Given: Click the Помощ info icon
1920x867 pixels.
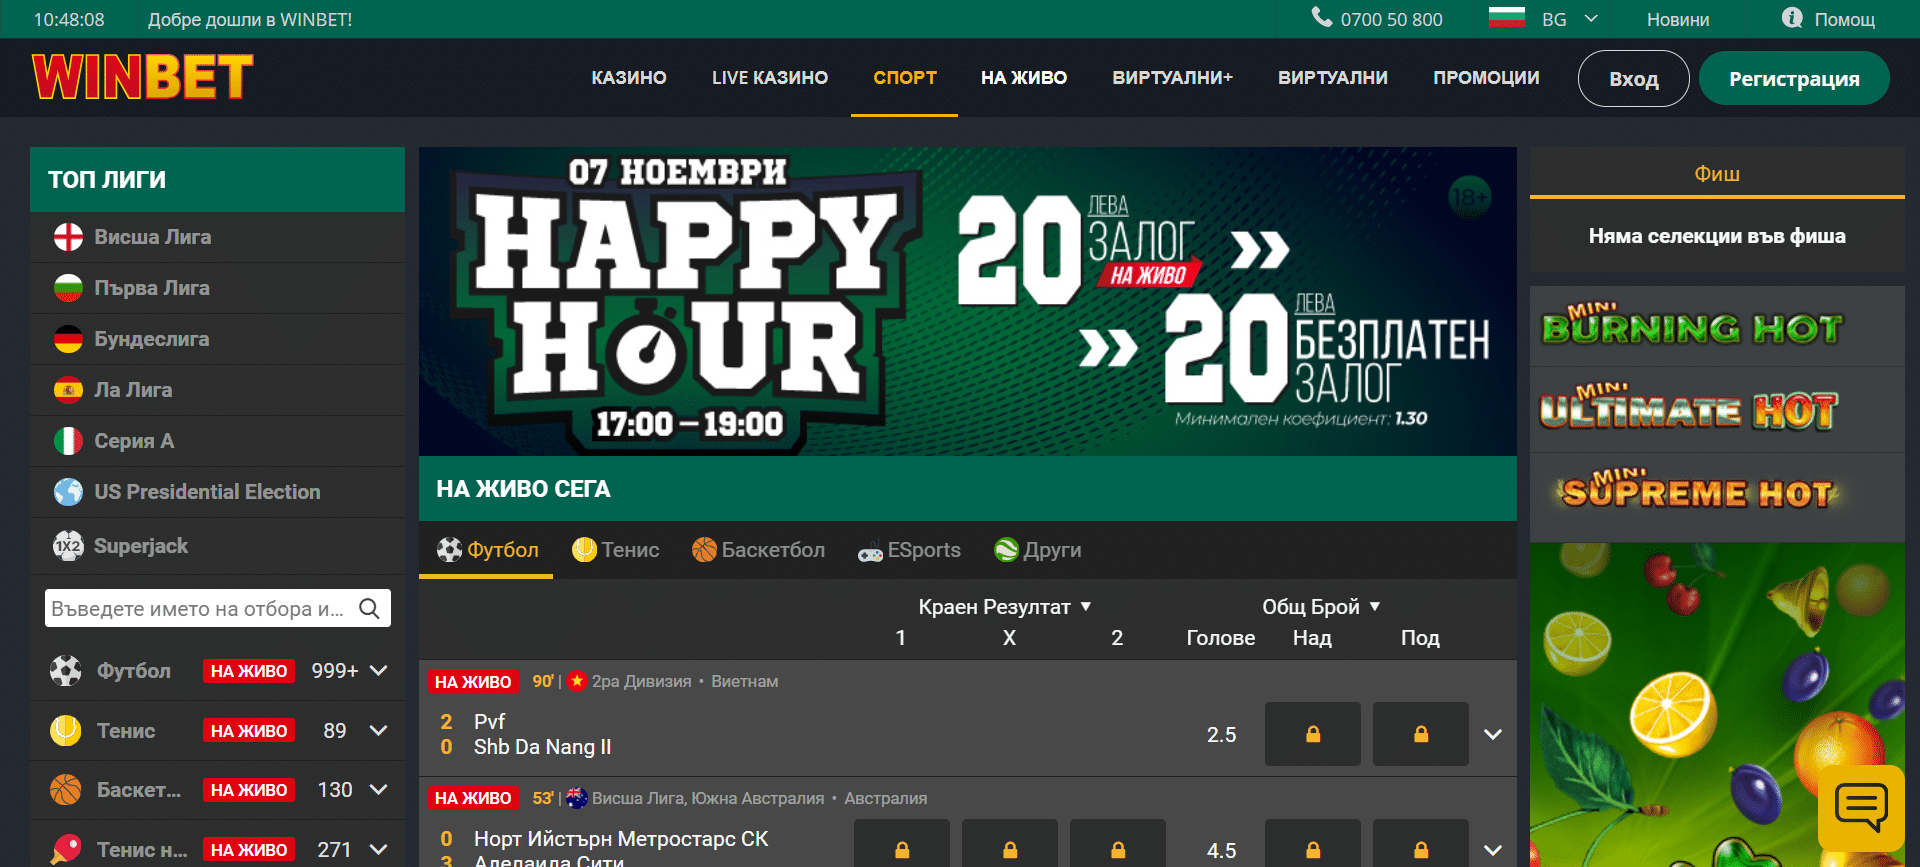Looking at the screenshot, I should 1792,18.
